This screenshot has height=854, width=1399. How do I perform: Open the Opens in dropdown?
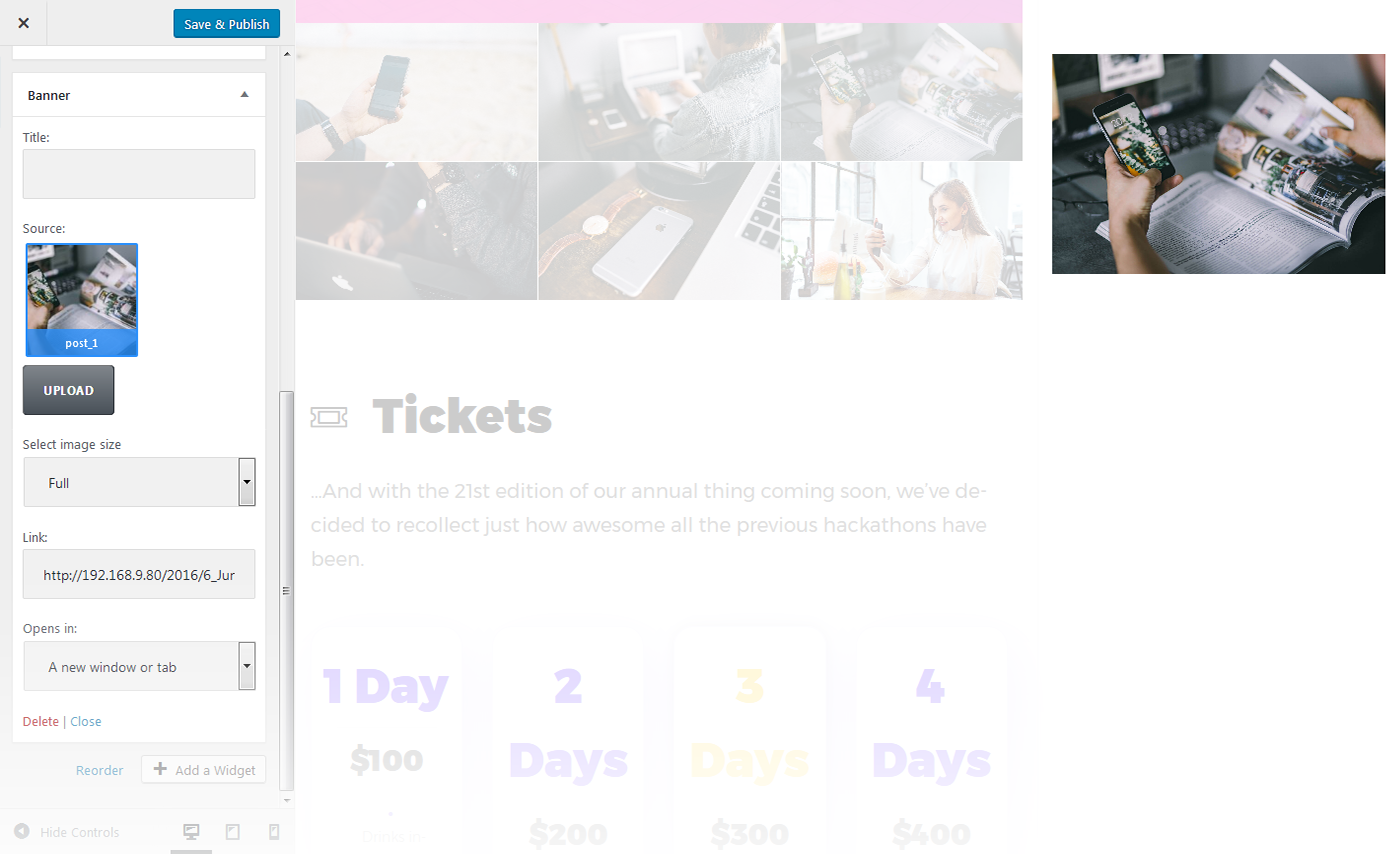click(139, 666)
